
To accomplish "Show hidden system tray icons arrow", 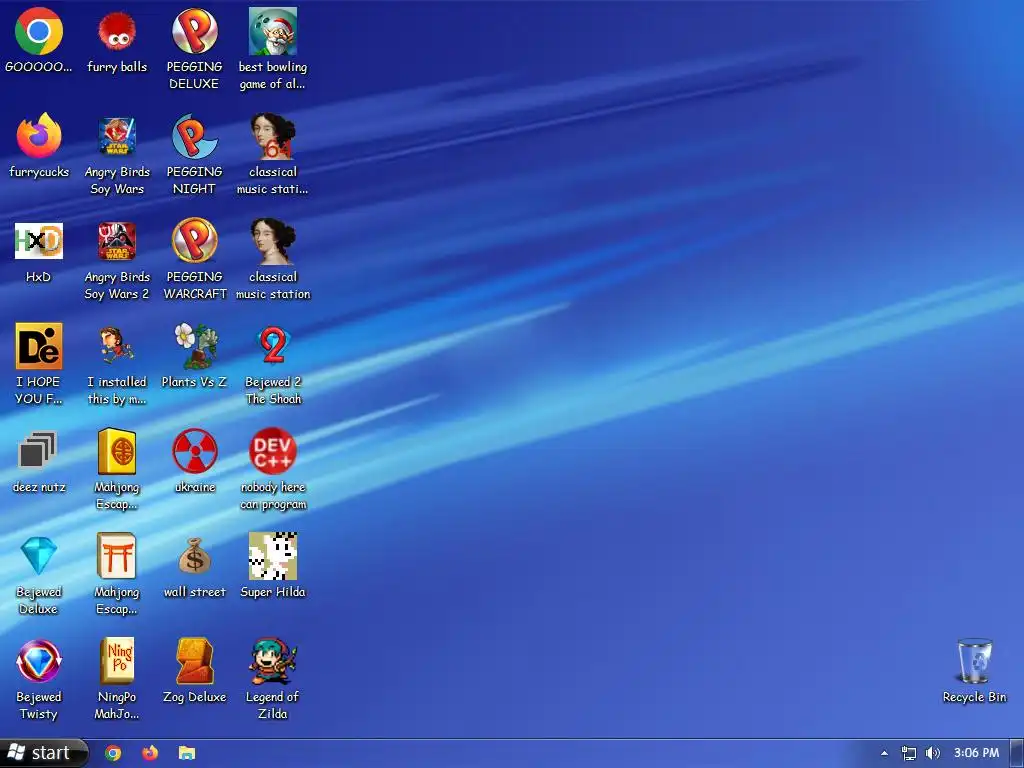I will pos(884,753).
